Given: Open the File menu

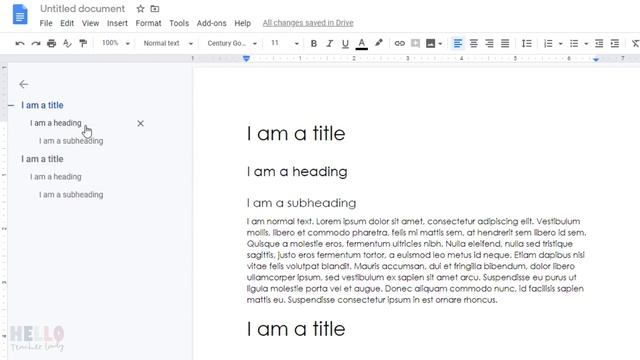Looking at the screenshot, I should (x=46, y=23).
